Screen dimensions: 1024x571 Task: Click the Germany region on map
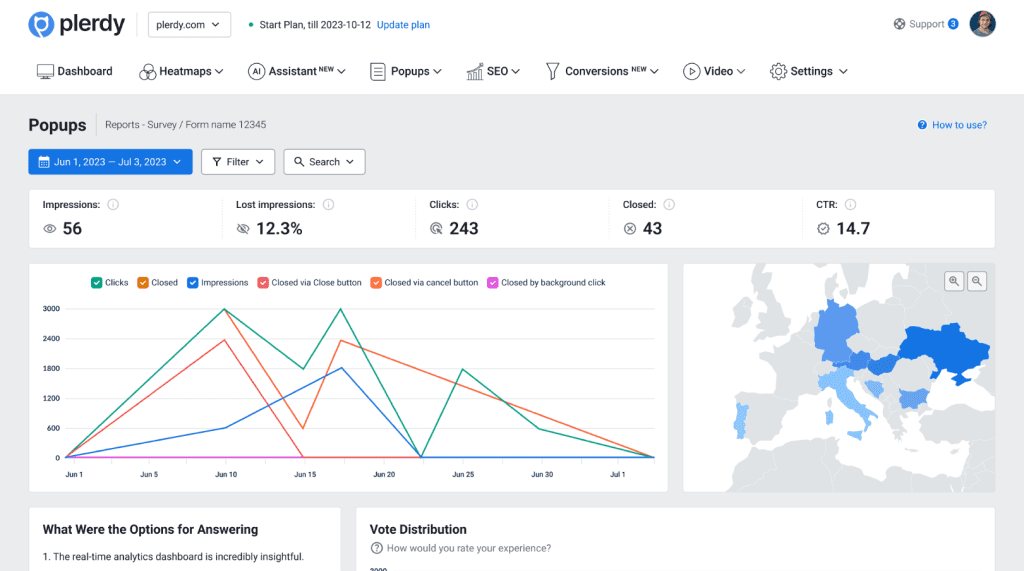click(x=837, y=331)
